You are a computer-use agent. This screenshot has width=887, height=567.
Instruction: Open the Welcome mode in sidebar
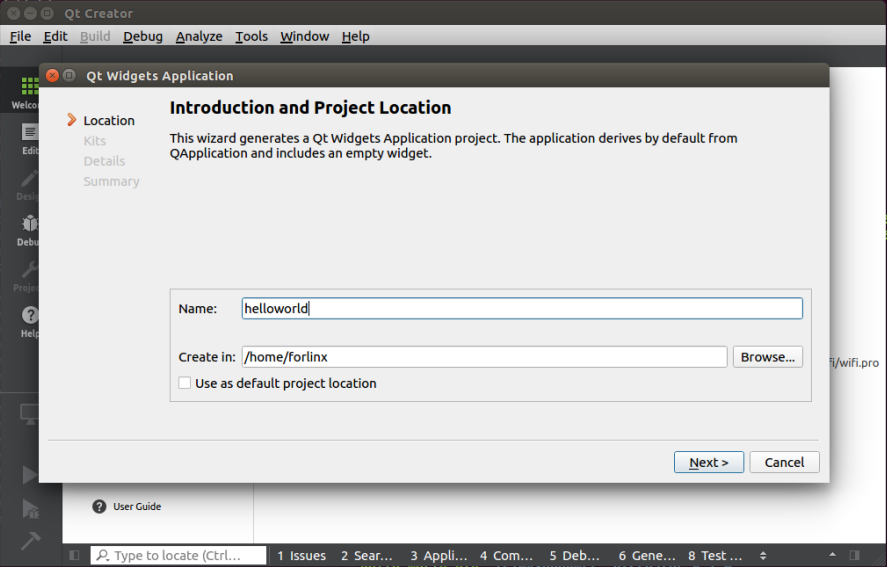28,90
